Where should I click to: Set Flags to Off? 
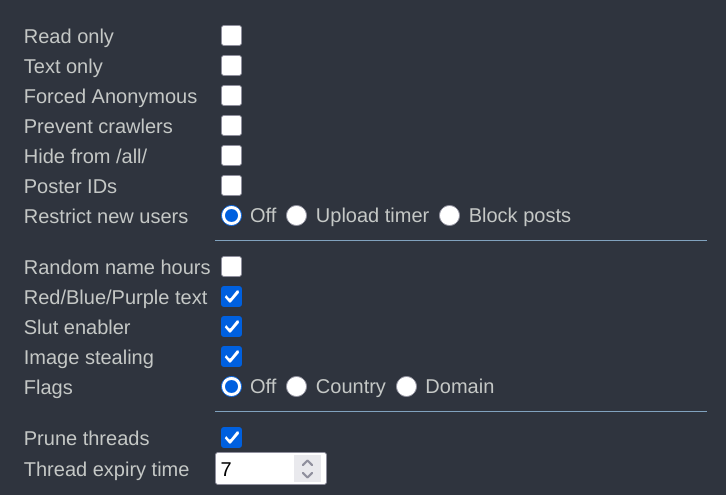click(x=231, y=387)
